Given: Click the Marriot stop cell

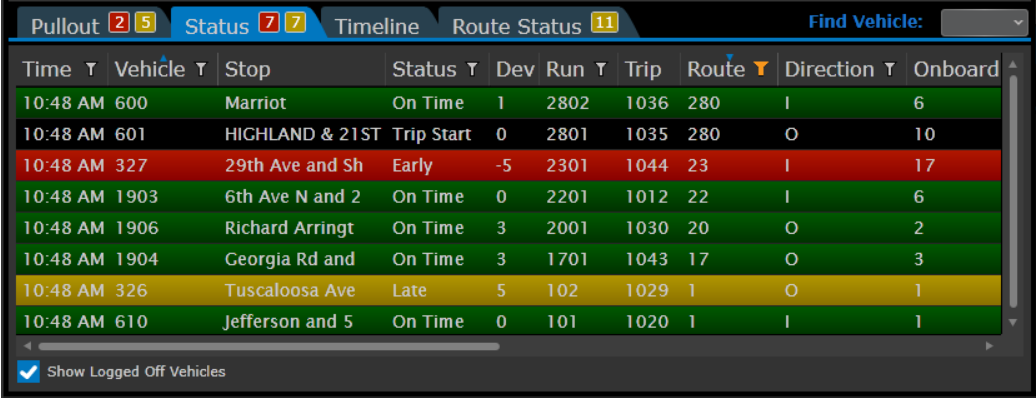Looking at the screenshot, I should 255,103.
